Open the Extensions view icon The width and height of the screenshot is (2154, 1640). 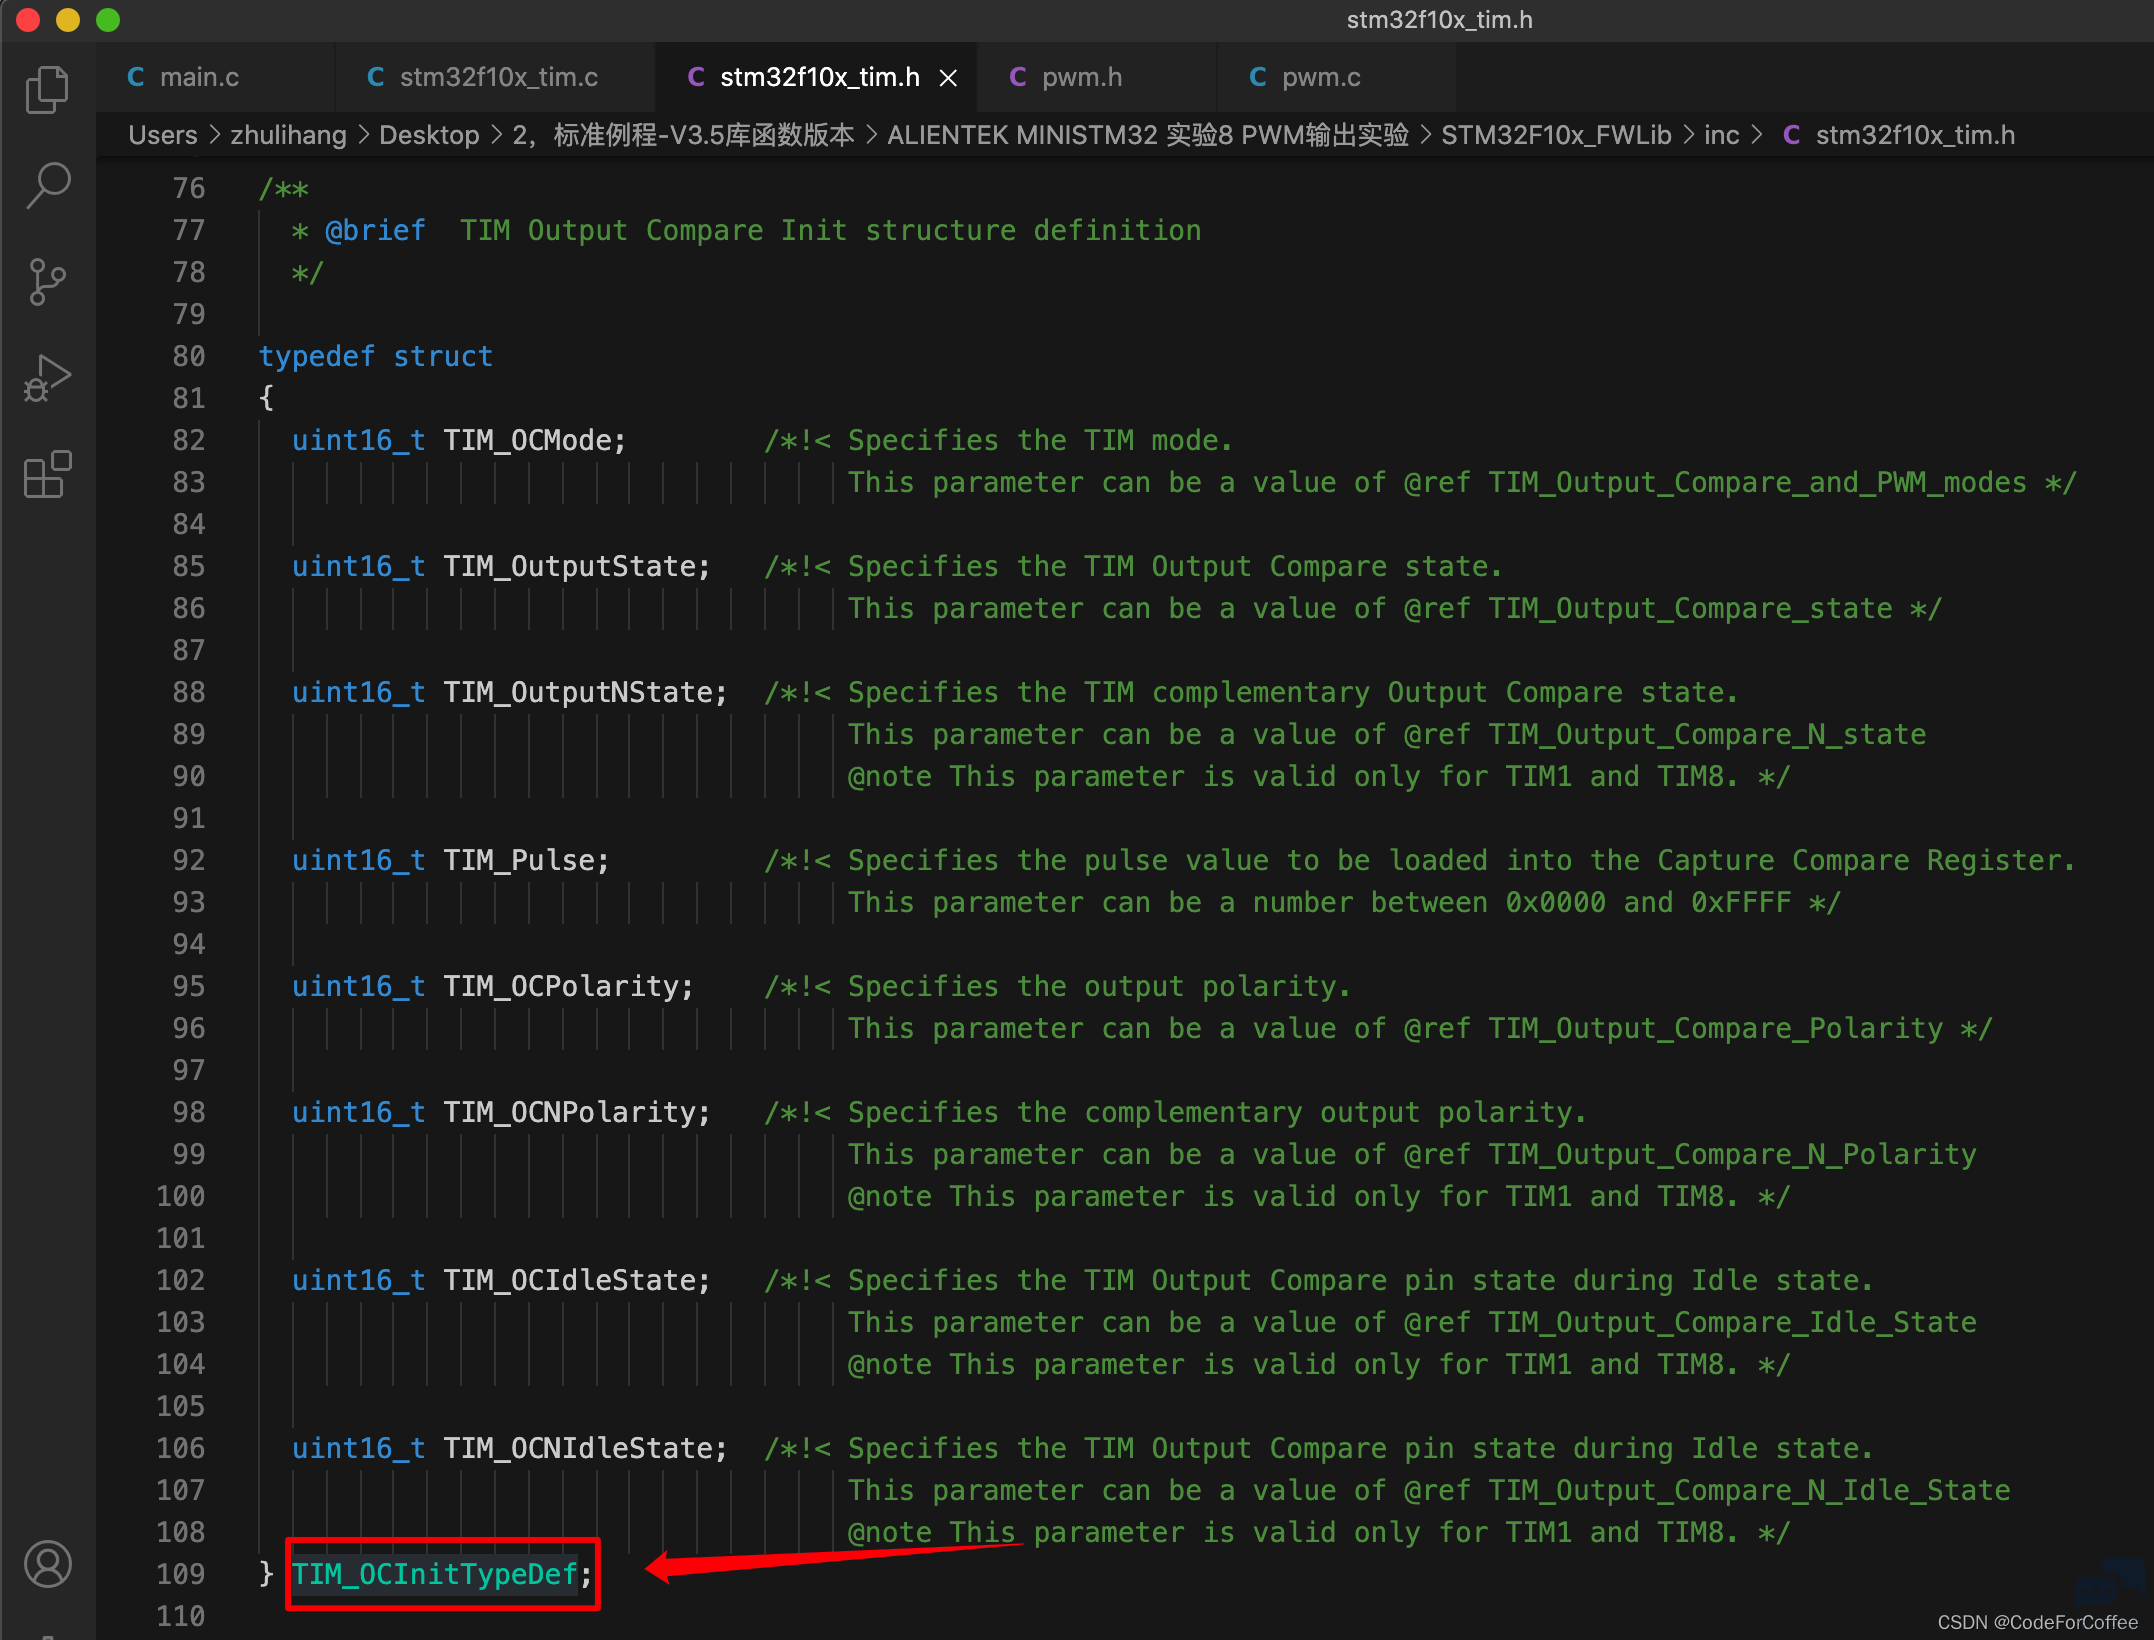click(x=47, y=474)
